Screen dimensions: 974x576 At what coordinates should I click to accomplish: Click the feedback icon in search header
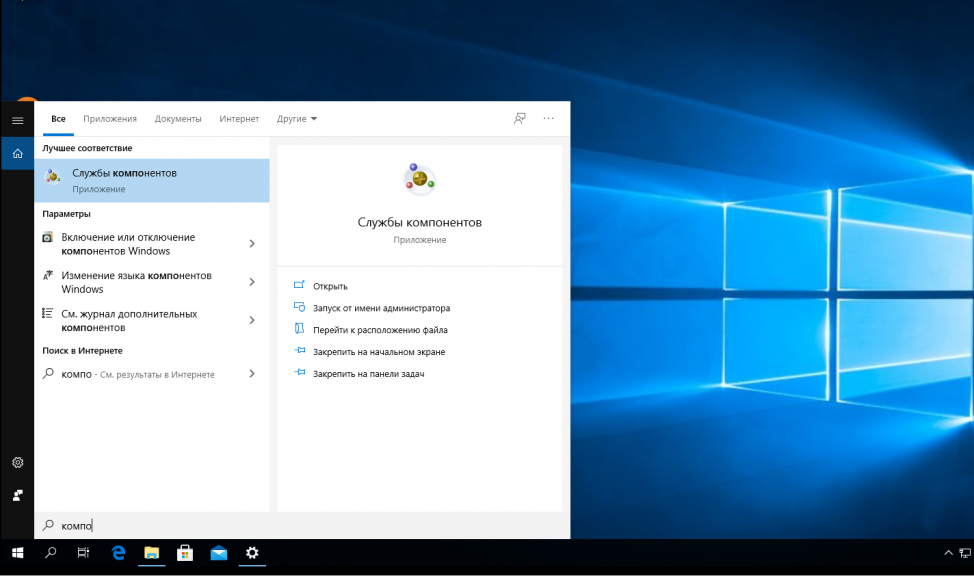tap(519, 118)
